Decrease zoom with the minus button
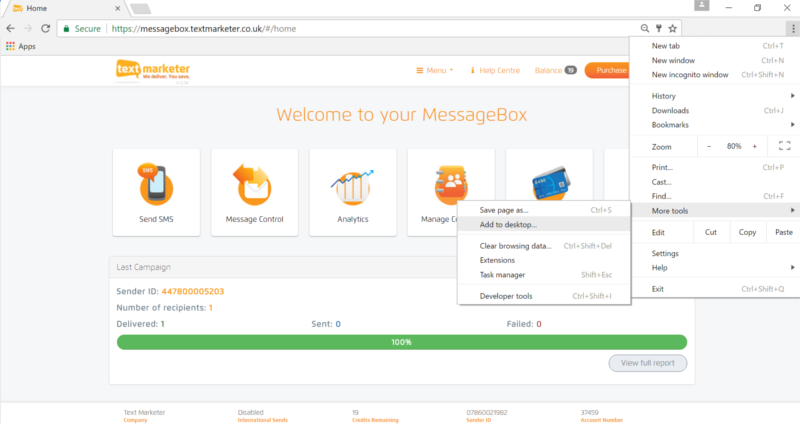 point(709,146)
